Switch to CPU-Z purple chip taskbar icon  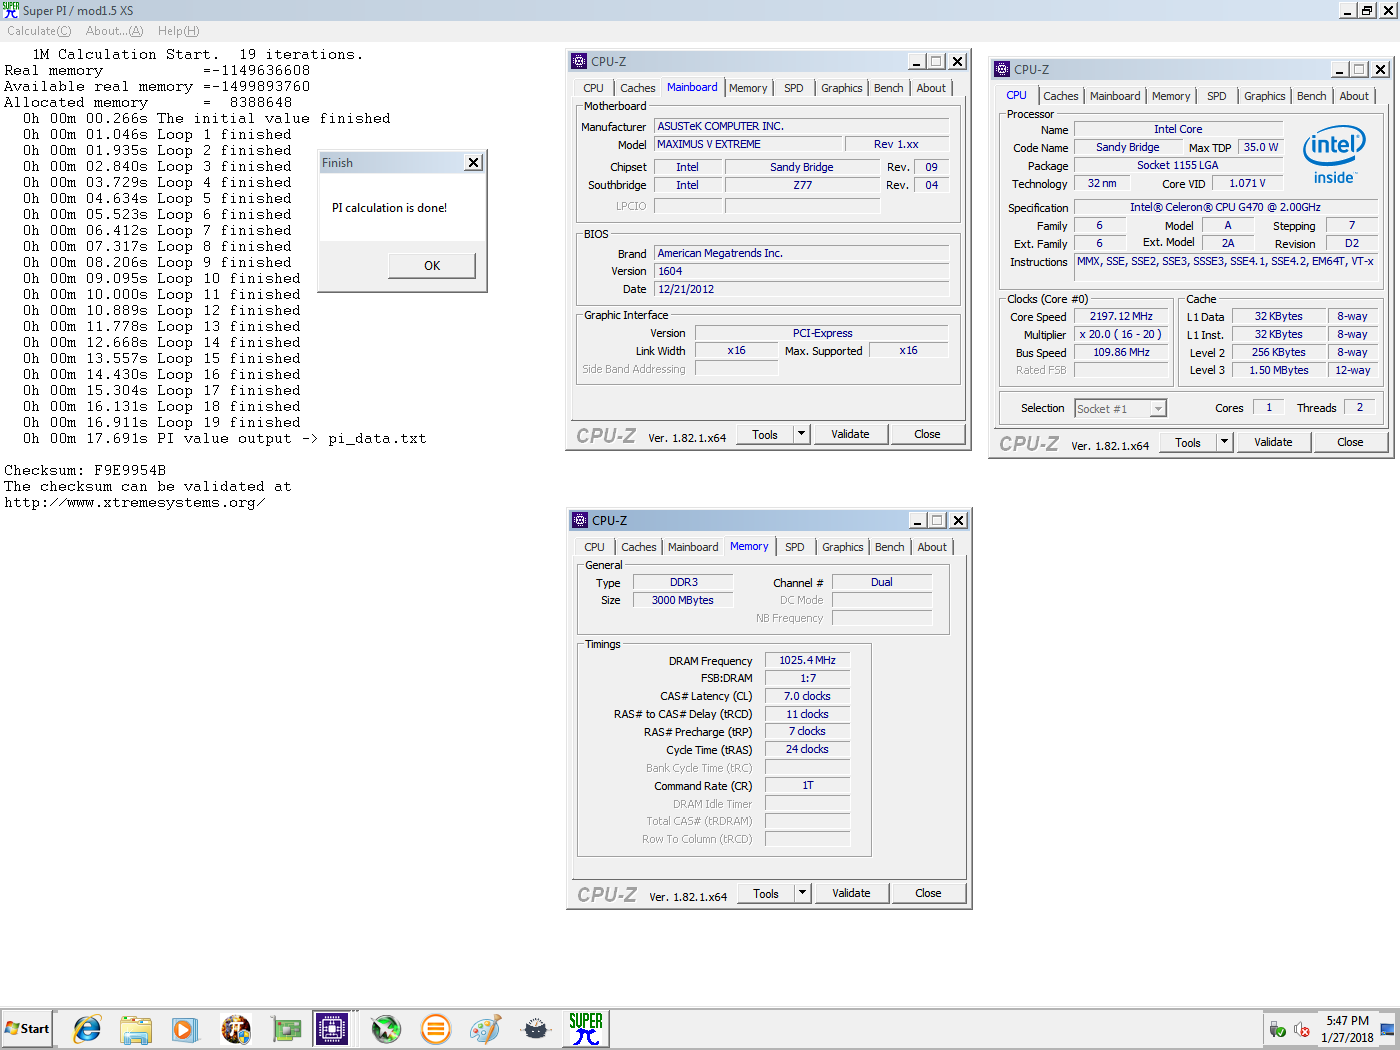[x=332, y=1029]
